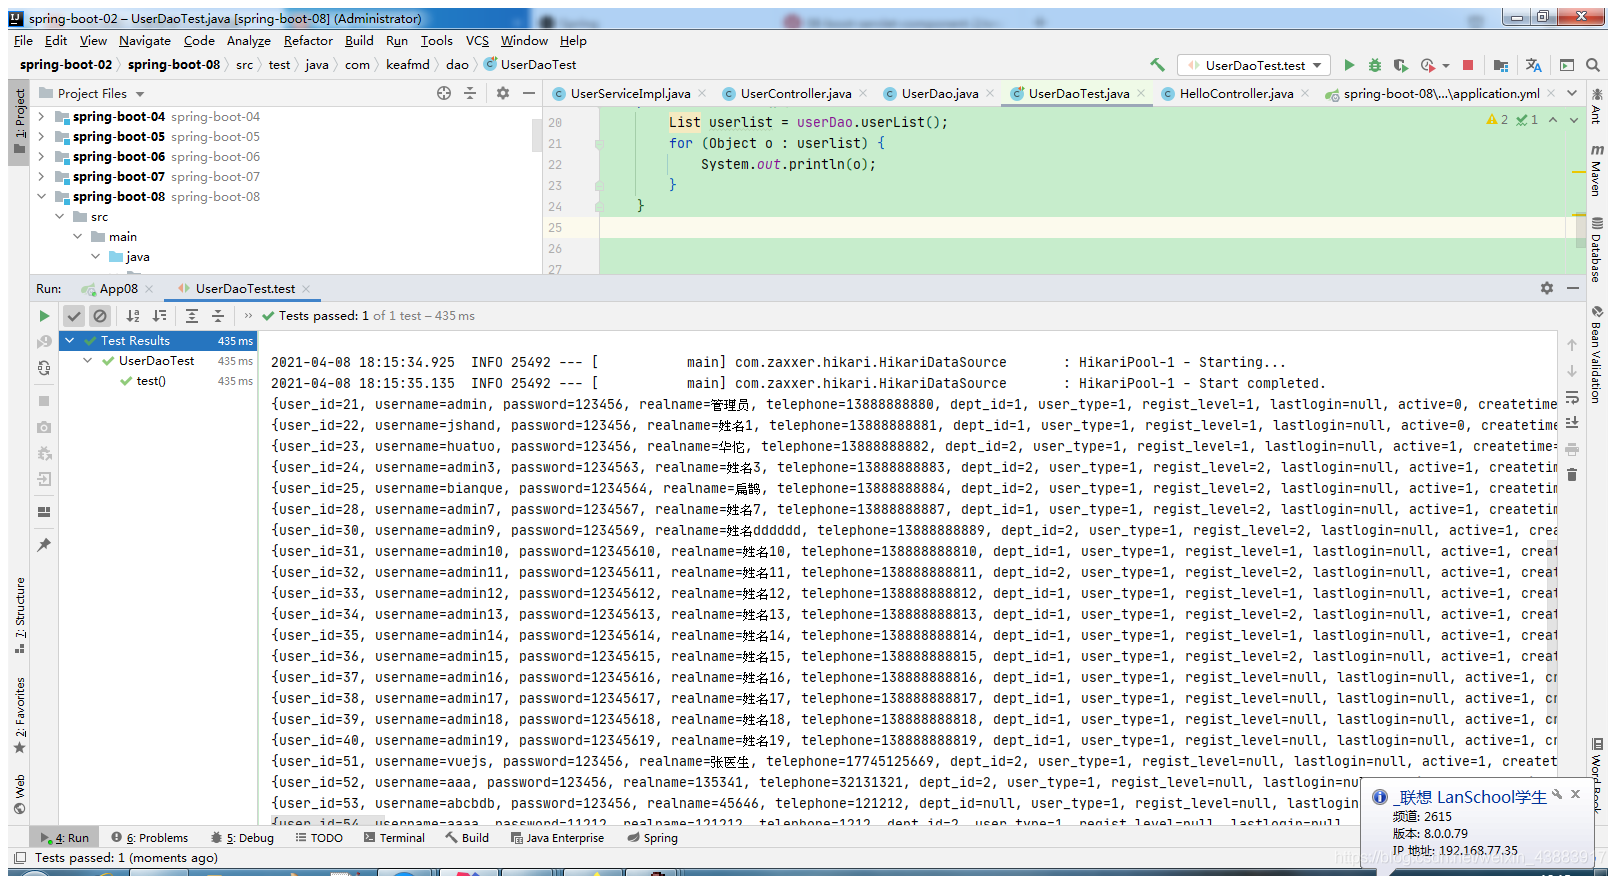The height and width of the screenshot is (876, 1616).
Task: Expand the spring-boot-06 module
Action: tap(41, 157)
